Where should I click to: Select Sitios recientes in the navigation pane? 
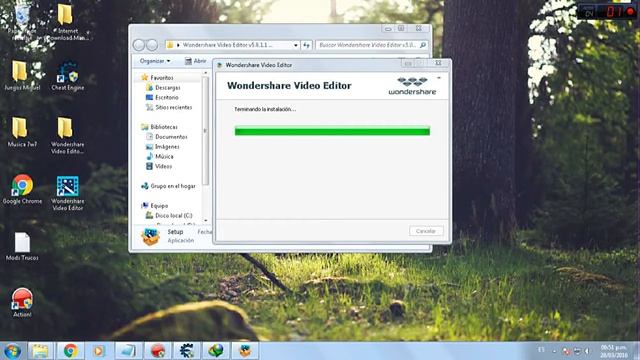[173, 107]
